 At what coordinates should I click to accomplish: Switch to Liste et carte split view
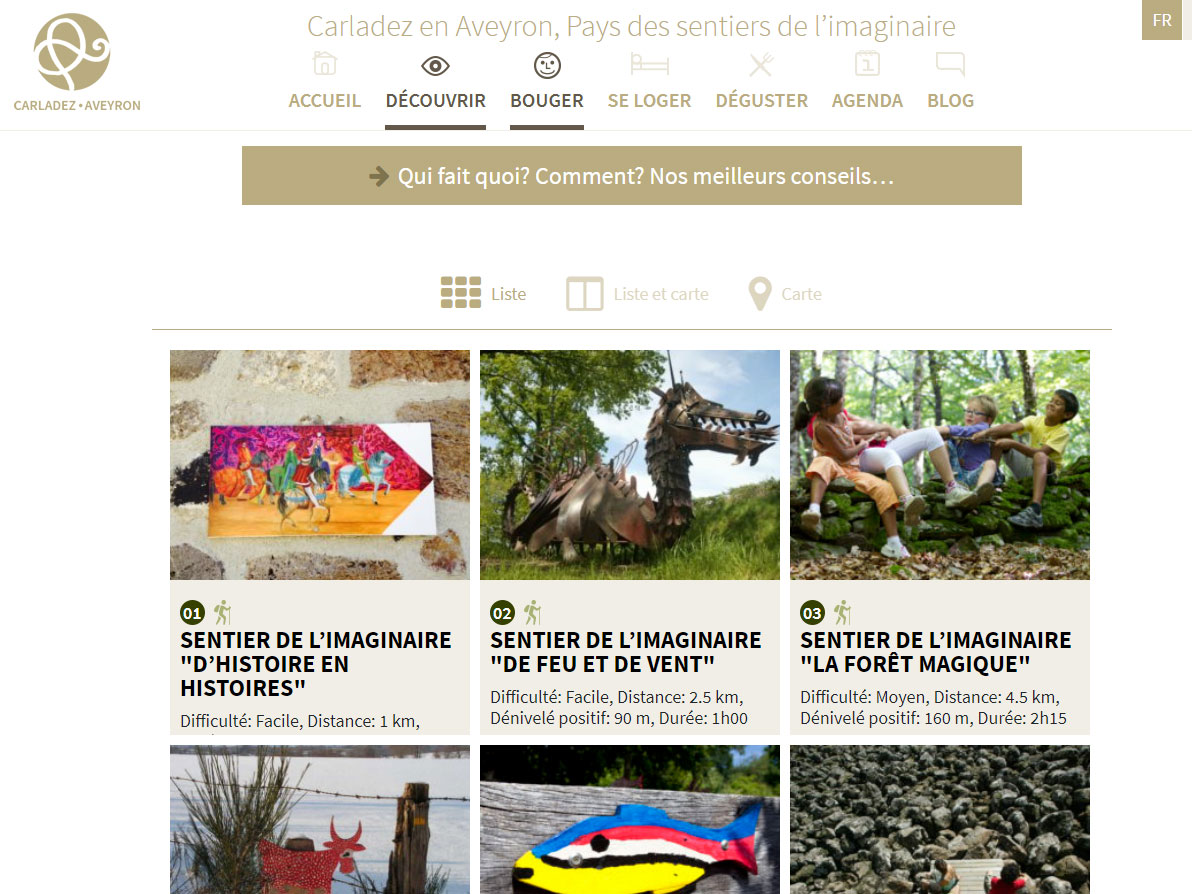(x=637, y=294)
